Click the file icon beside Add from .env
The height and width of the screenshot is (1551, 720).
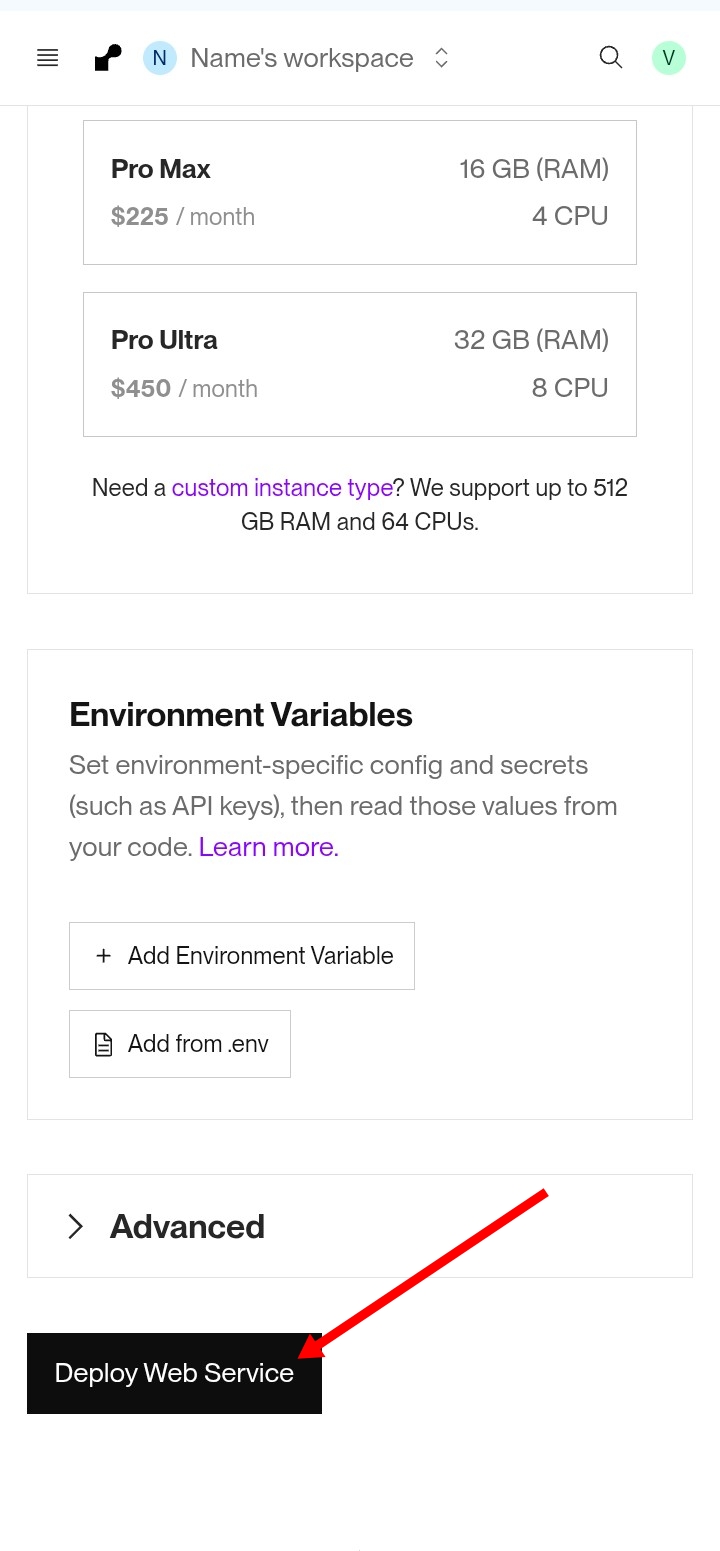coord(103,1044)
